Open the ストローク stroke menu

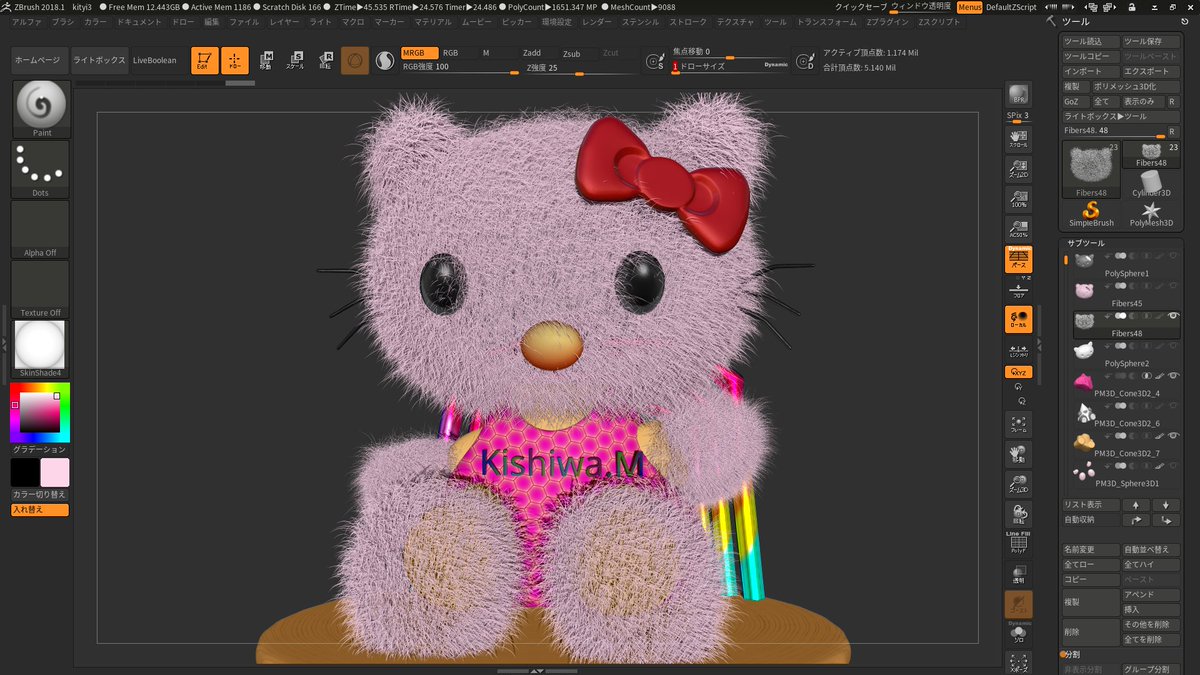tap(688, 21)
